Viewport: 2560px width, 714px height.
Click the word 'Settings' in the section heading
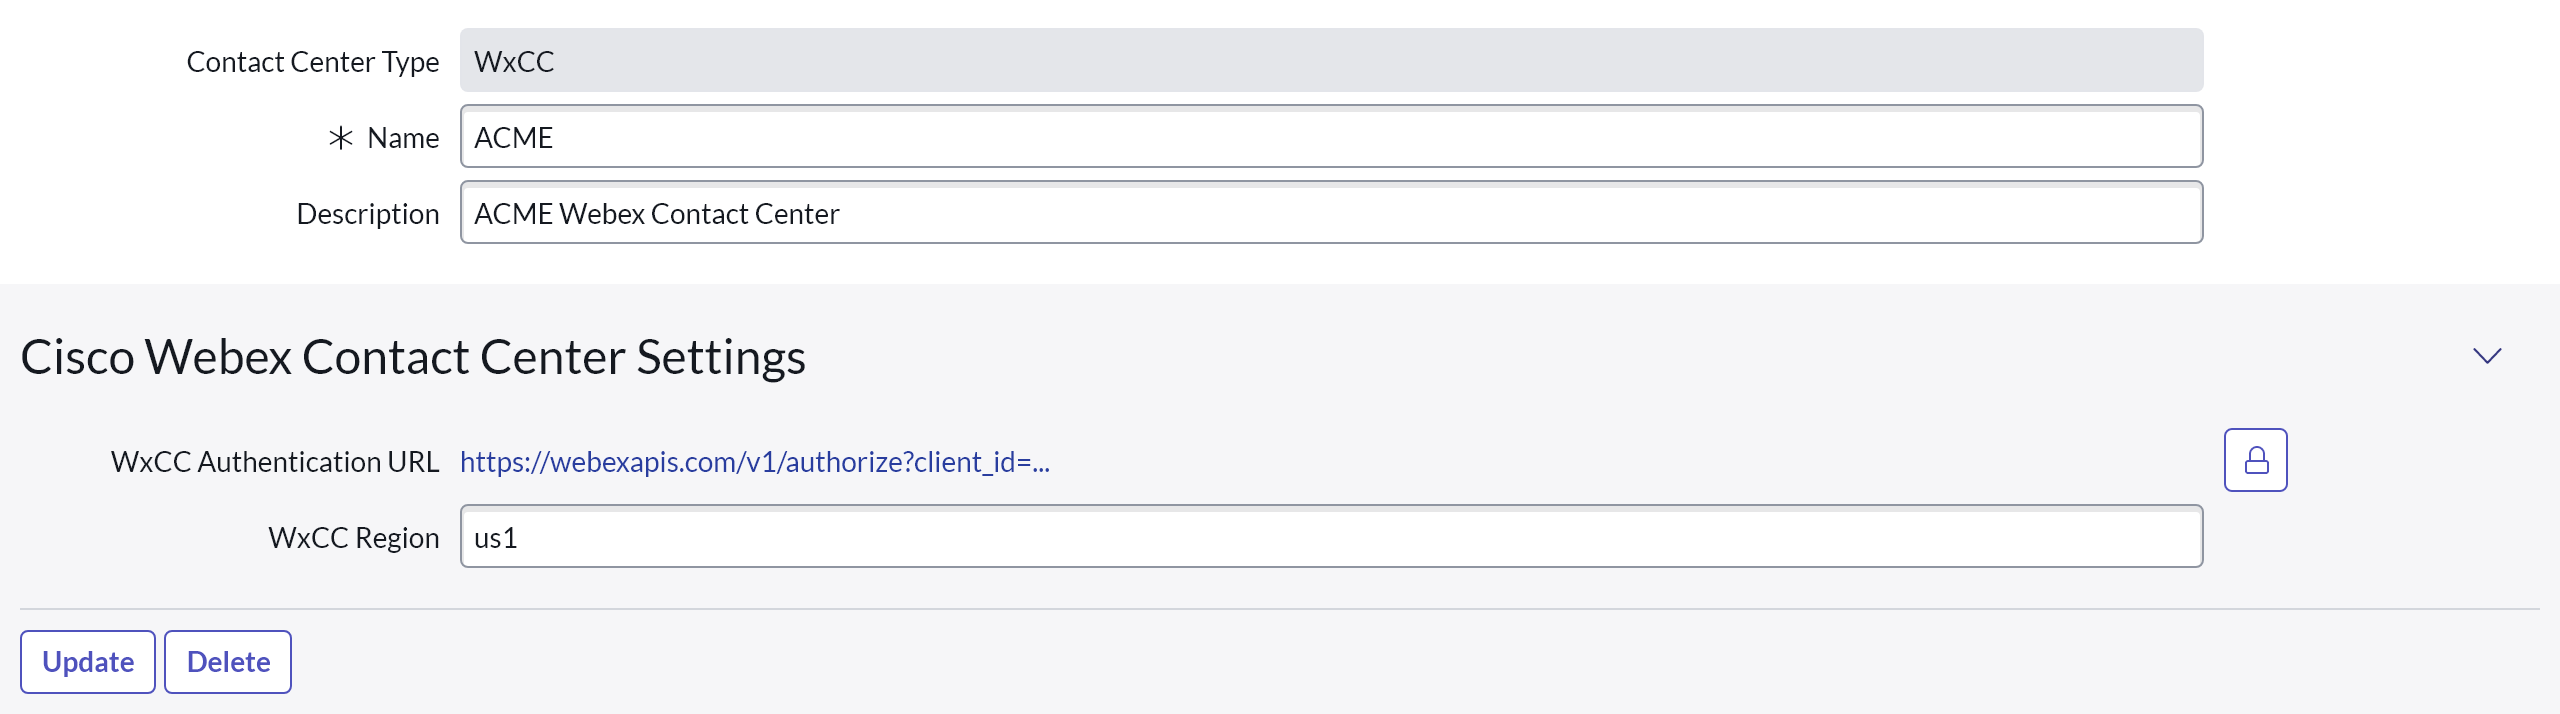coord(720,358)
